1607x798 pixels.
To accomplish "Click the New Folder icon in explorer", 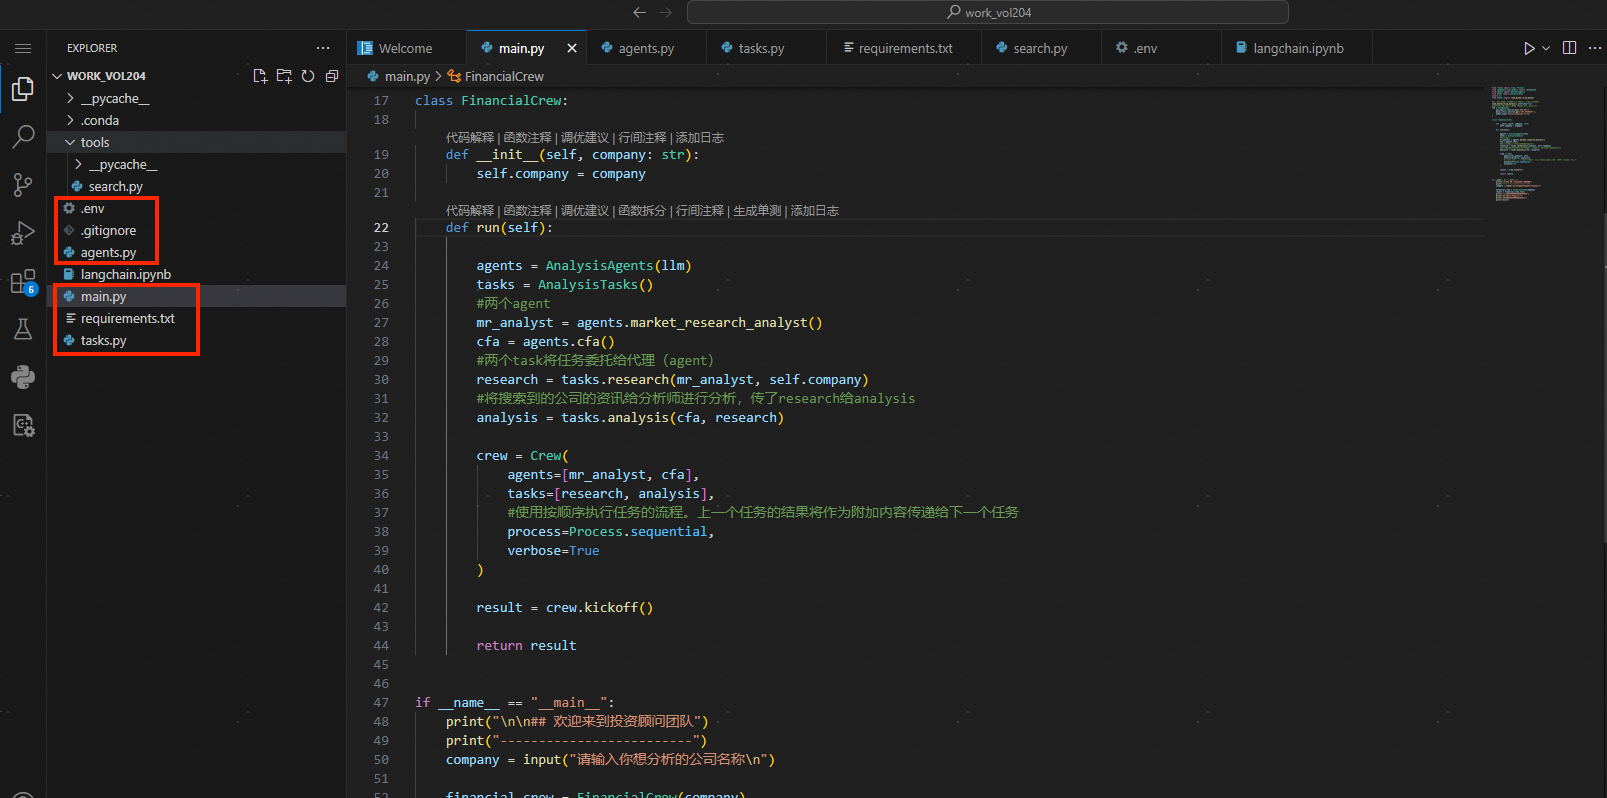I will (x=284, y=76).
